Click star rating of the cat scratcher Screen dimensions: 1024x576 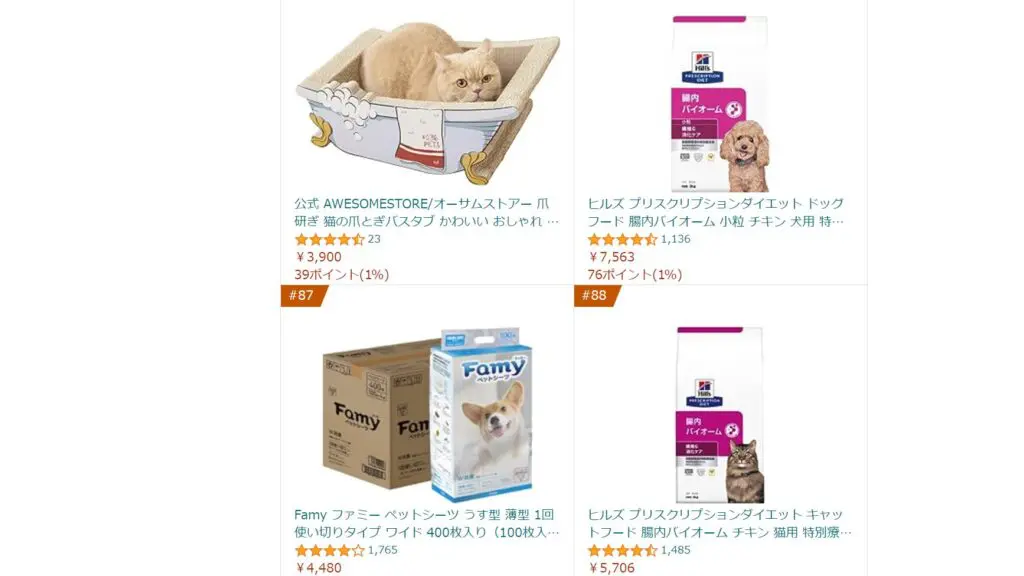pos(329,239)
